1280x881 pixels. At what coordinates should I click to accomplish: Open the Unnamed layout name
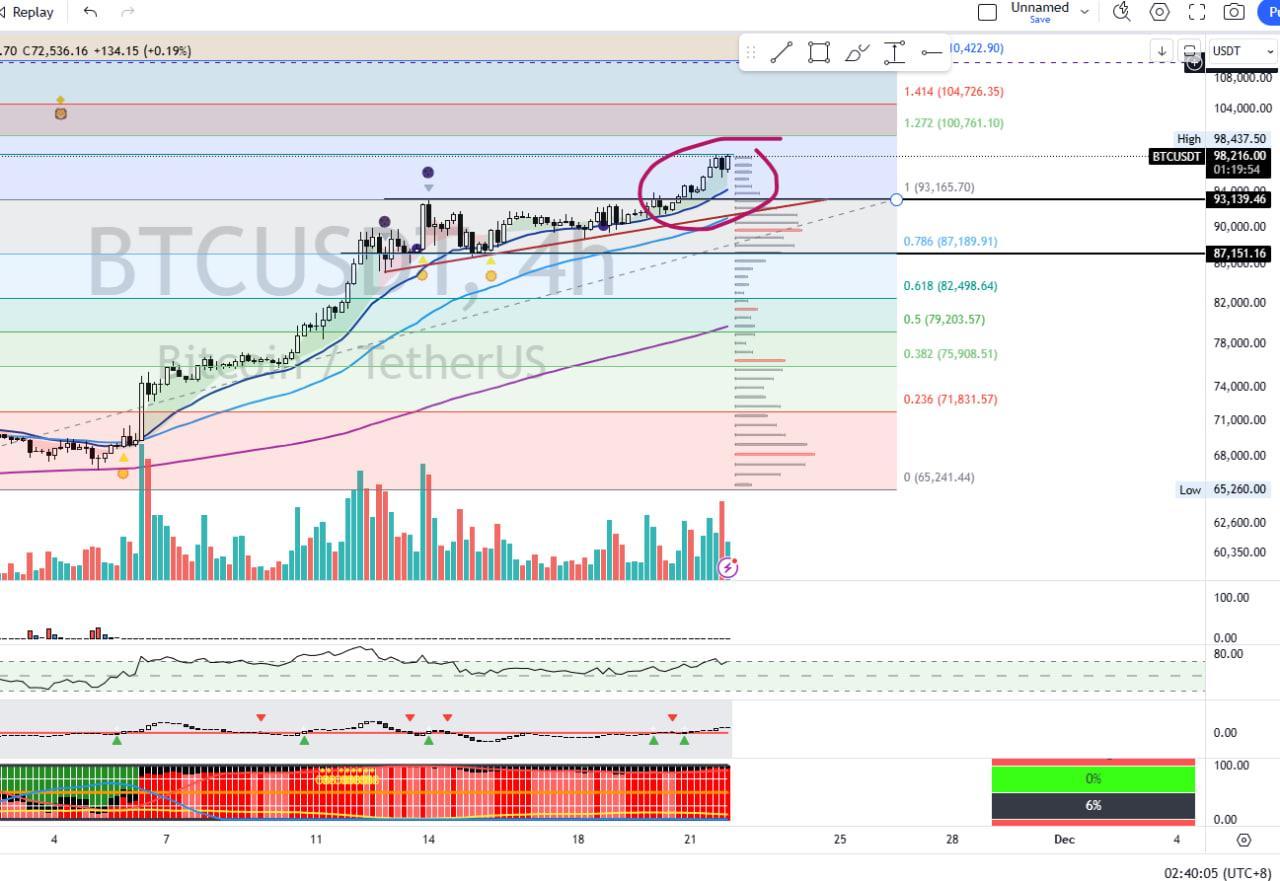1039,7
